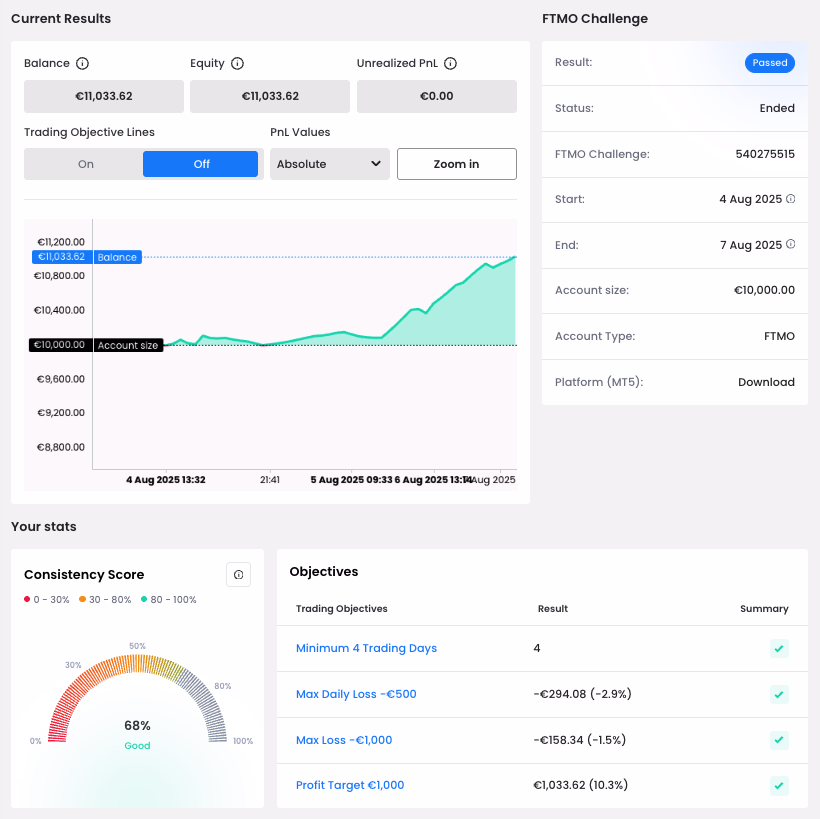The height and width of the screenshot is (819, 820).
Task: Turn Trading Objective Lines Off
Action: tap(201, 164)
